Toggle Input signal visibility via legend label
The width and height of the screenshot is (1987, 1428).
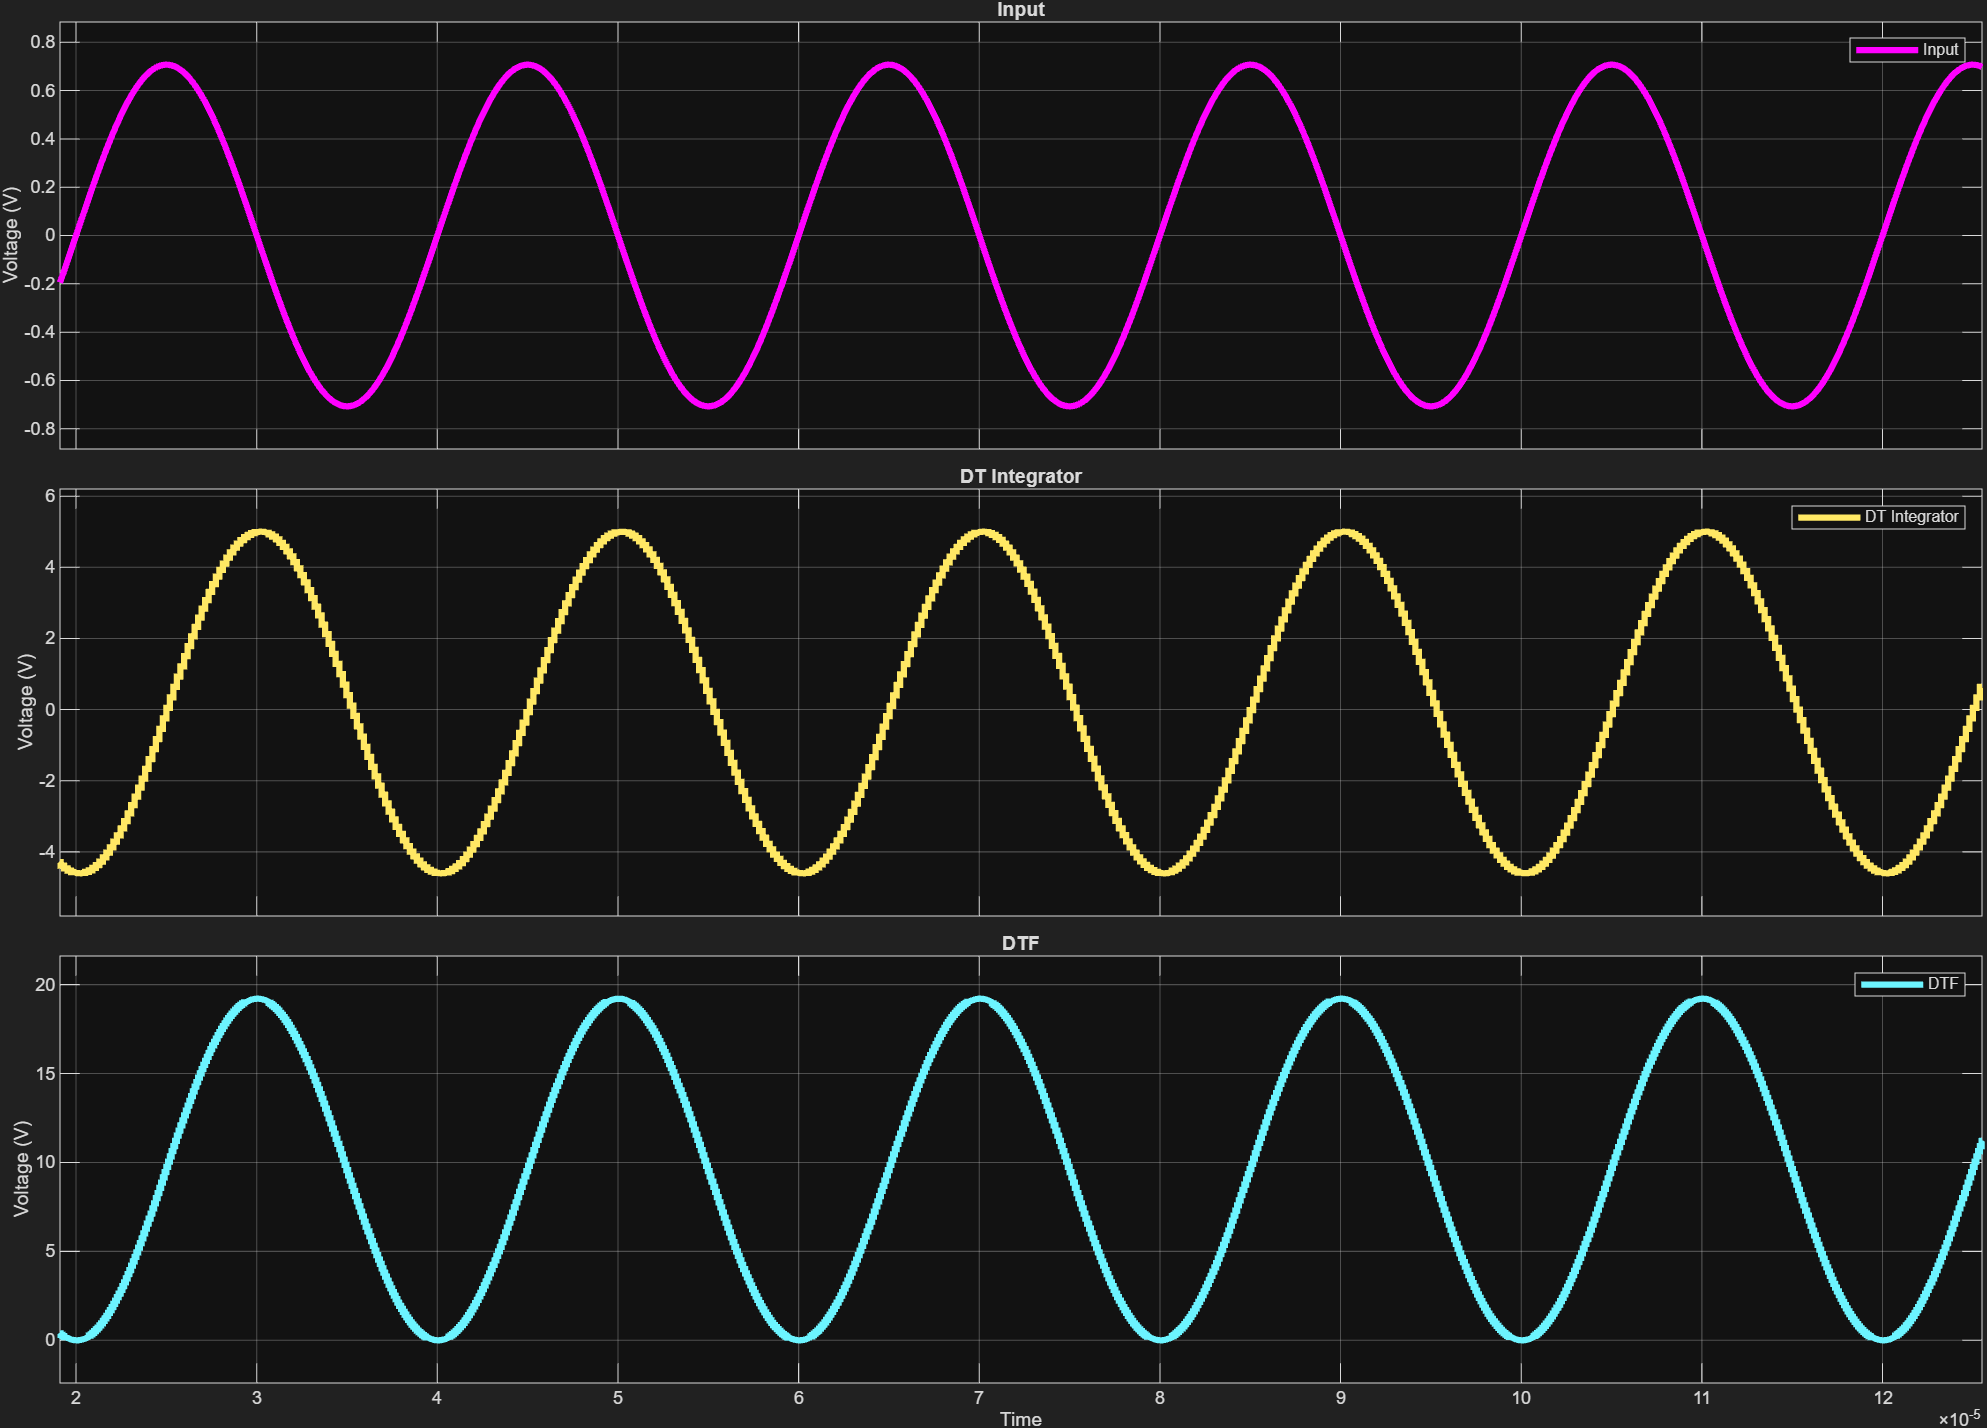[x=1939, y=50]
